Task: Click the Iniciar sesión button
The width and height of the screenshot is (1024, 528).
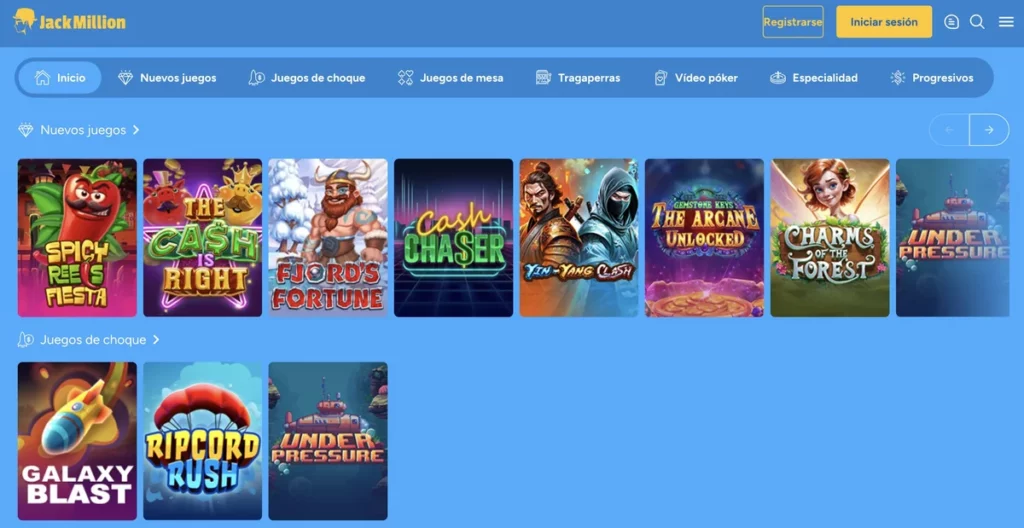Action: (x=884, y=22)
